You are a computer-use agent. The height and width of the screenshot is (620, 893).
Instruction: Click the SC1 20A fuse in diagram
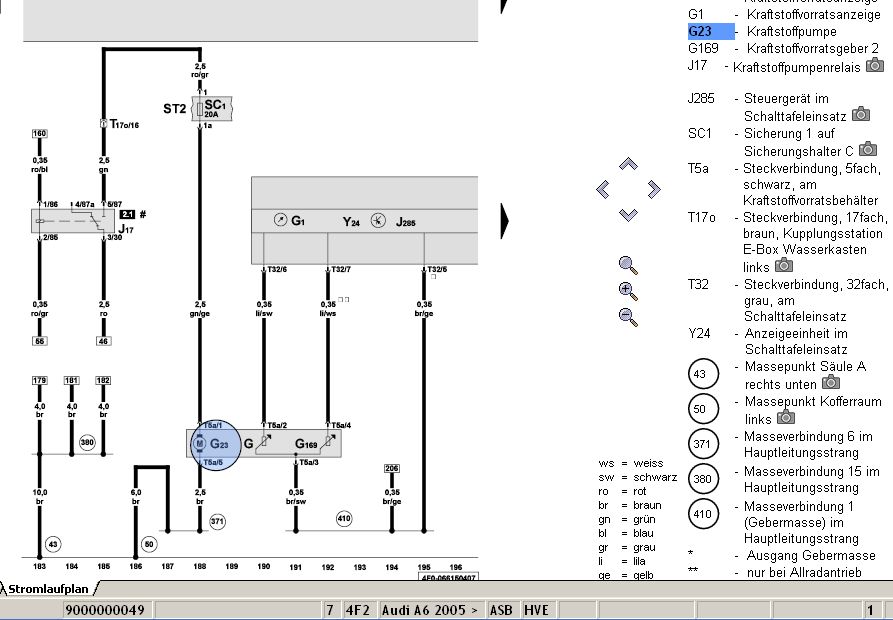tap(212, 108)
